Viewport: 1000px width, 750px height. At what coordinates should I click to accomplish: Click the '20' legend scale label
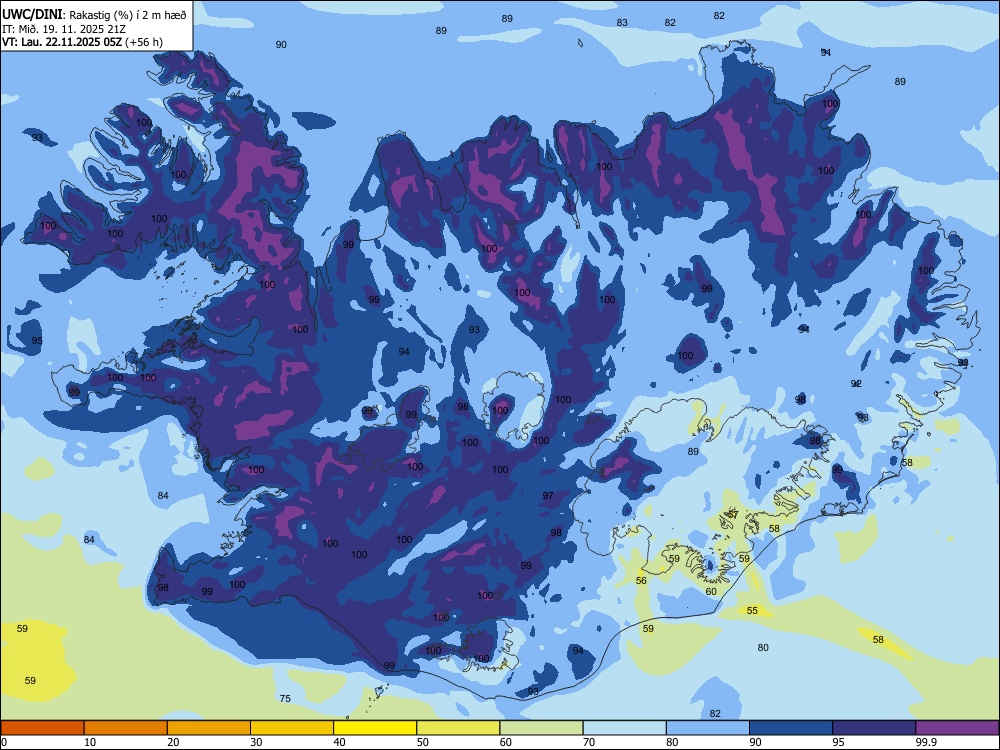[x=173, y=742]
